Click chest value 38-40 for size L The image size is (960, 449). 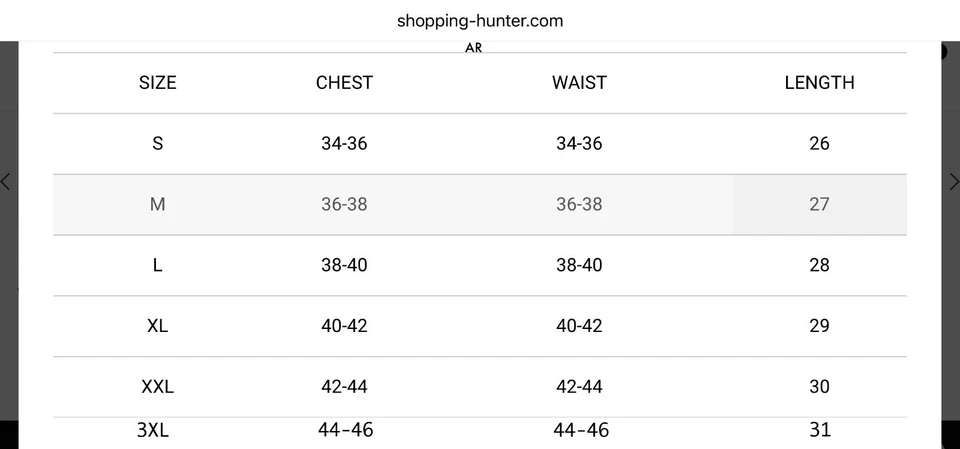[x=344, y=266]
